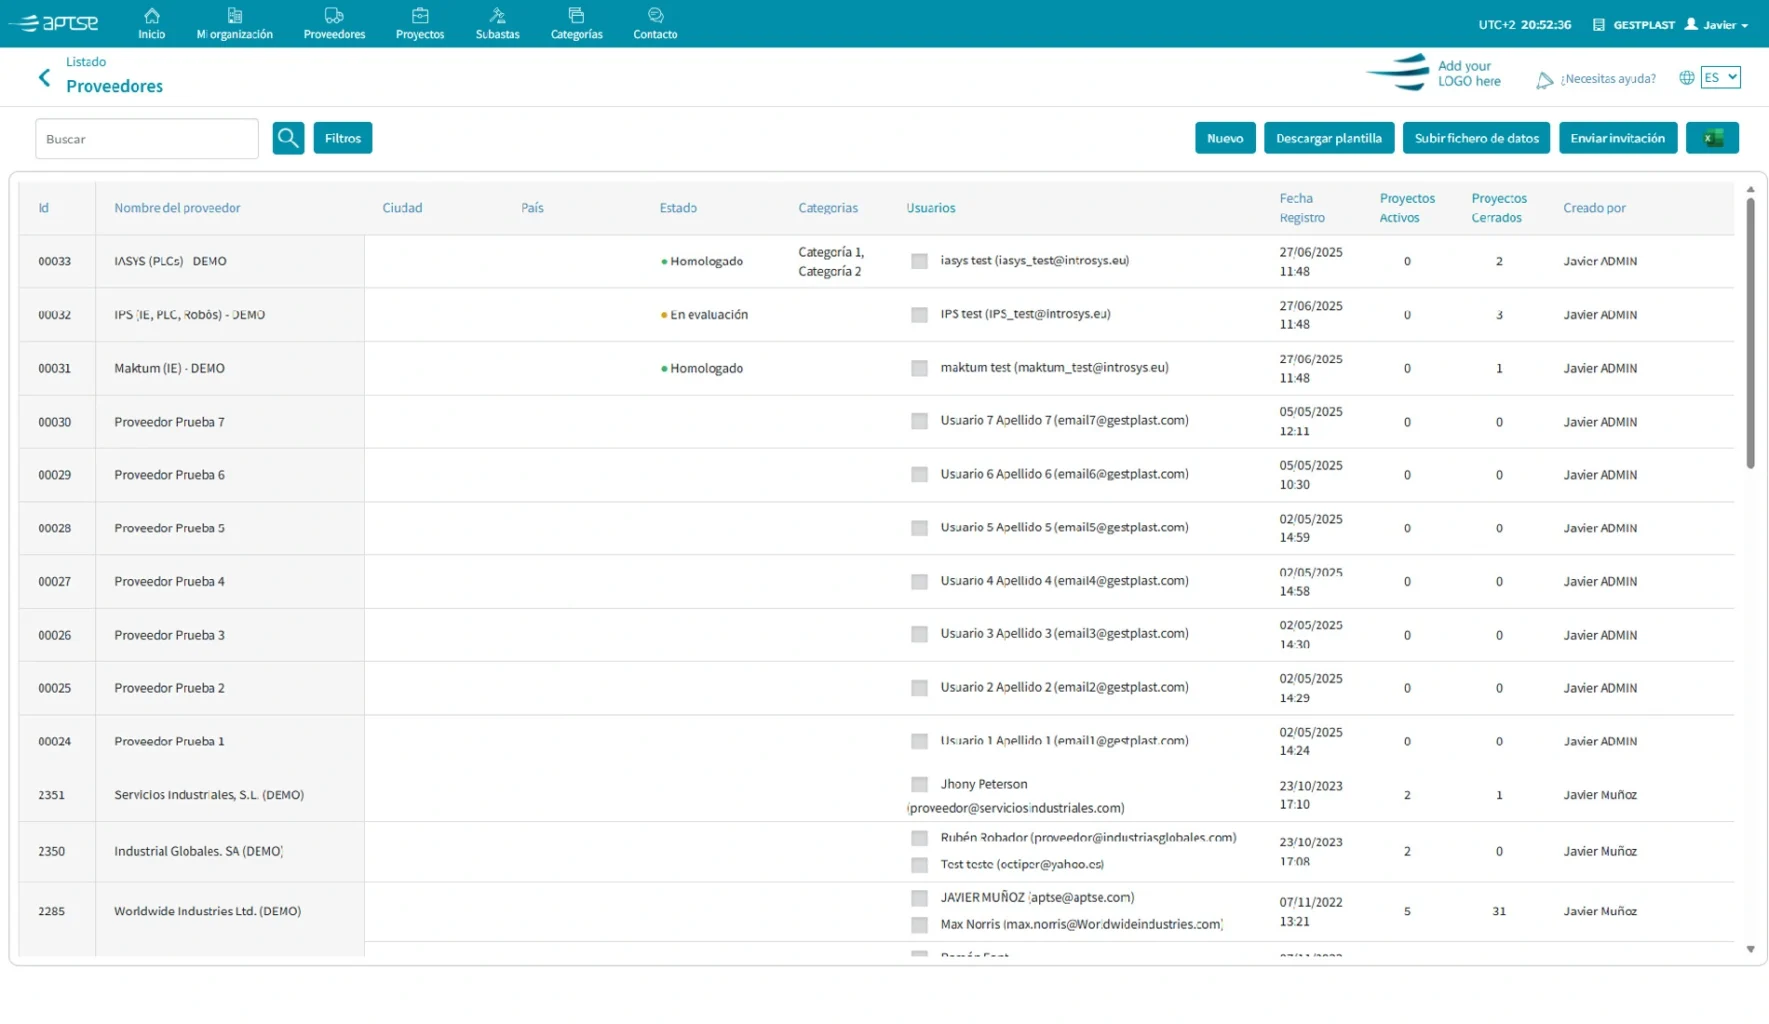Click the search magnifier icon
The width and height of the screenshot is (1769, 1024).
tap(288, 138)
